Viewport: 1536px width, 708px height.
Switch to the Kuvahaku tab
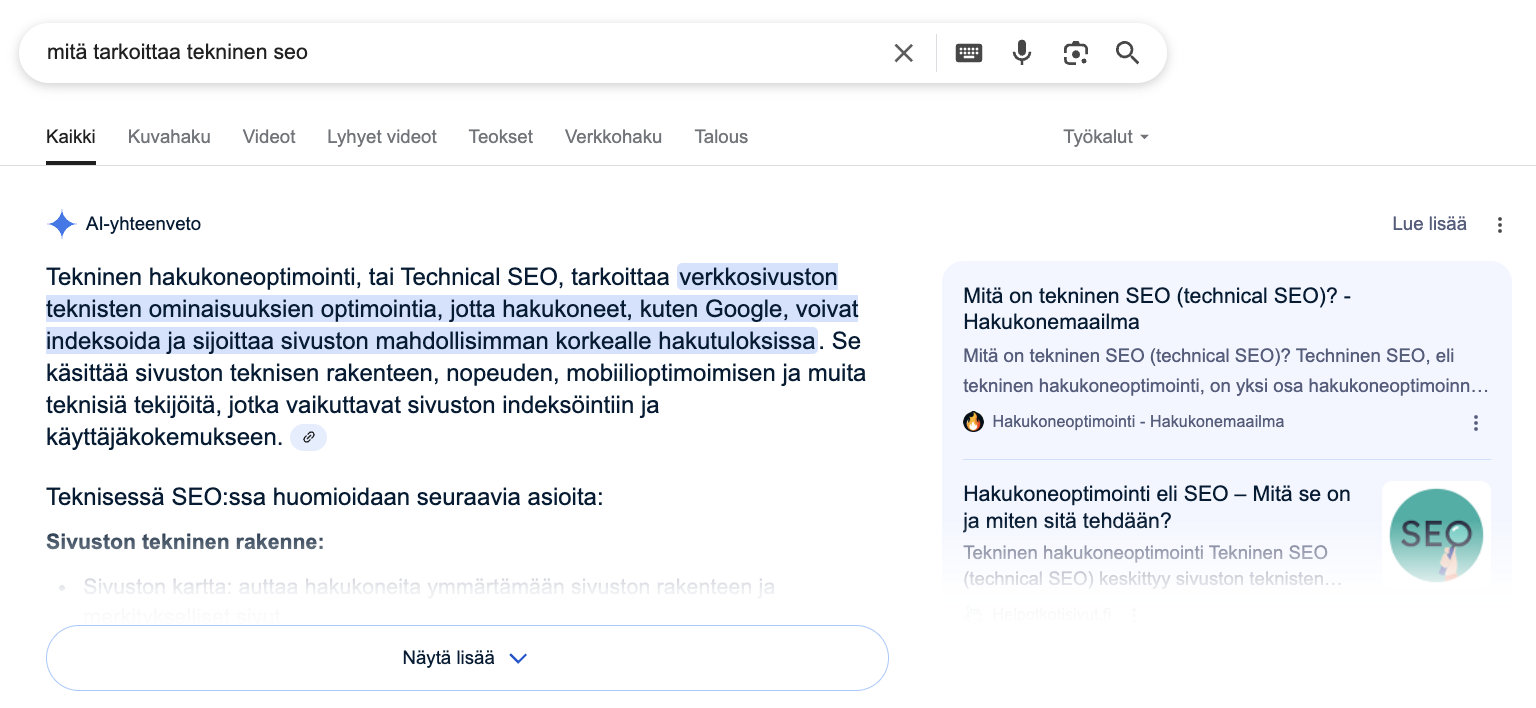click(x=168, y=137)
